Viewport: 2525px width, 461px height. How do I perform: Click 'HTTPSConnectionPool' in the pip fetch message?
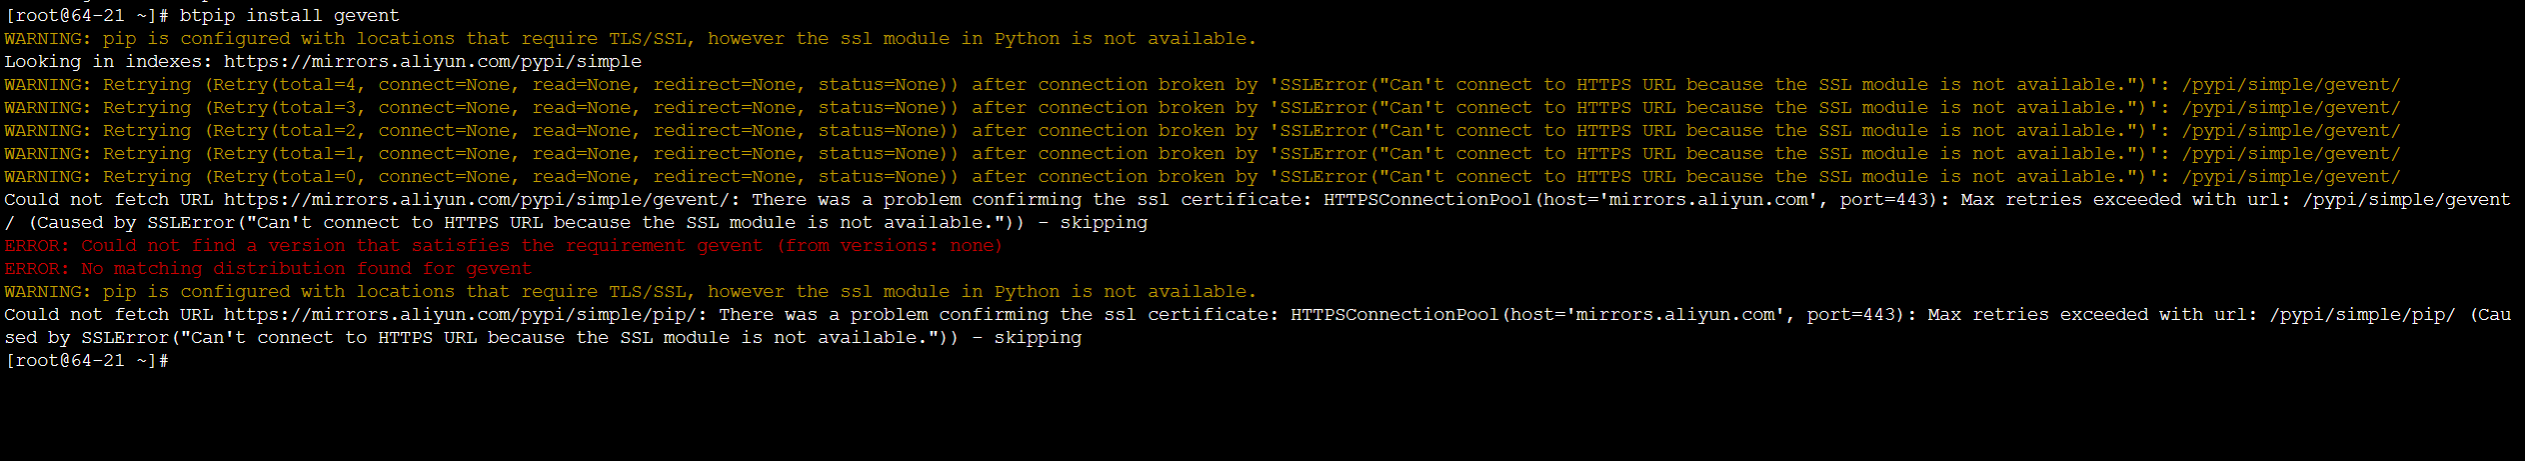tap(1395, 315)
